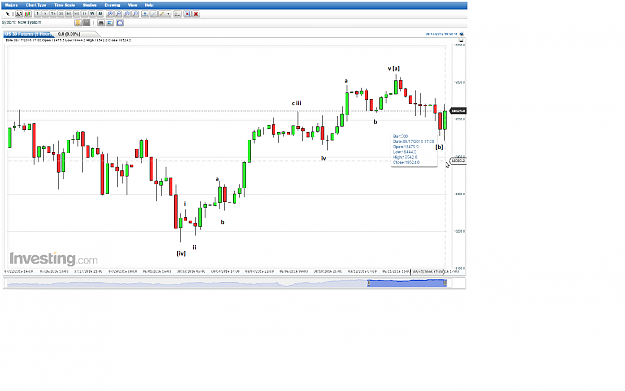
Task: Click the blue screen icon in second row
Action: (110, 23)
